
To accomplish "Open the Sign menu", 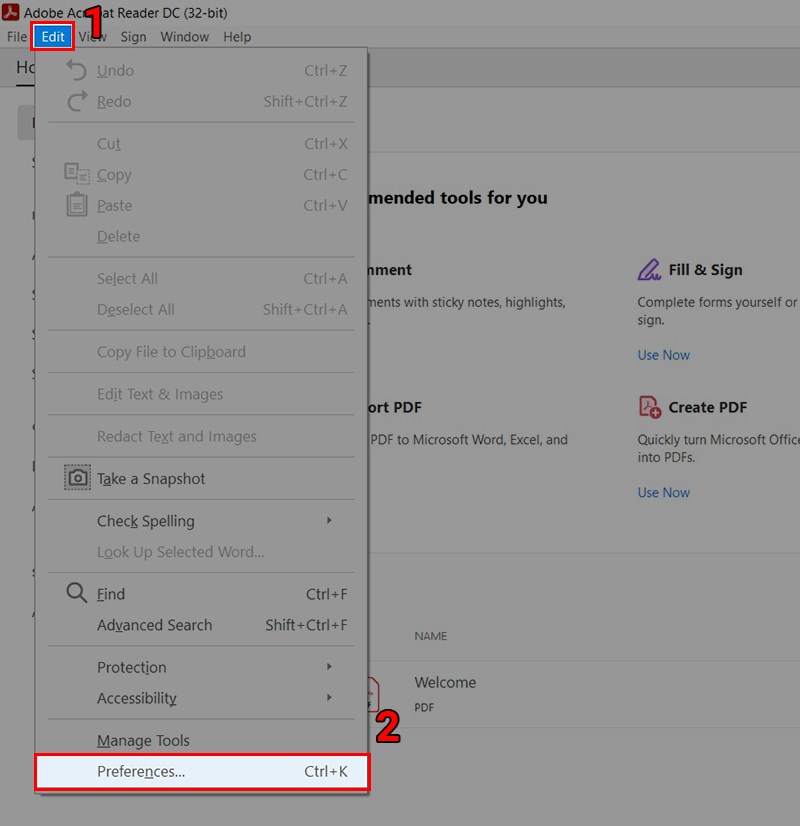I will tap(133, 37).
